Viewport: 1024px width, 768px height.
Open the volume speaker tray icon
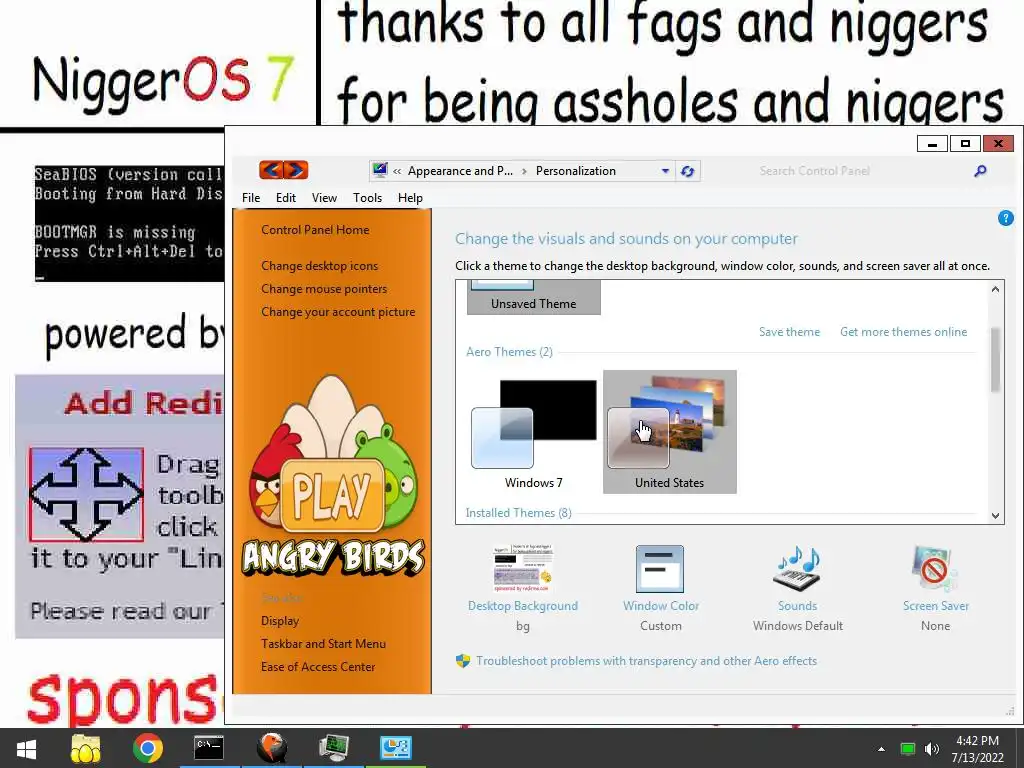(x=932, y=749)
